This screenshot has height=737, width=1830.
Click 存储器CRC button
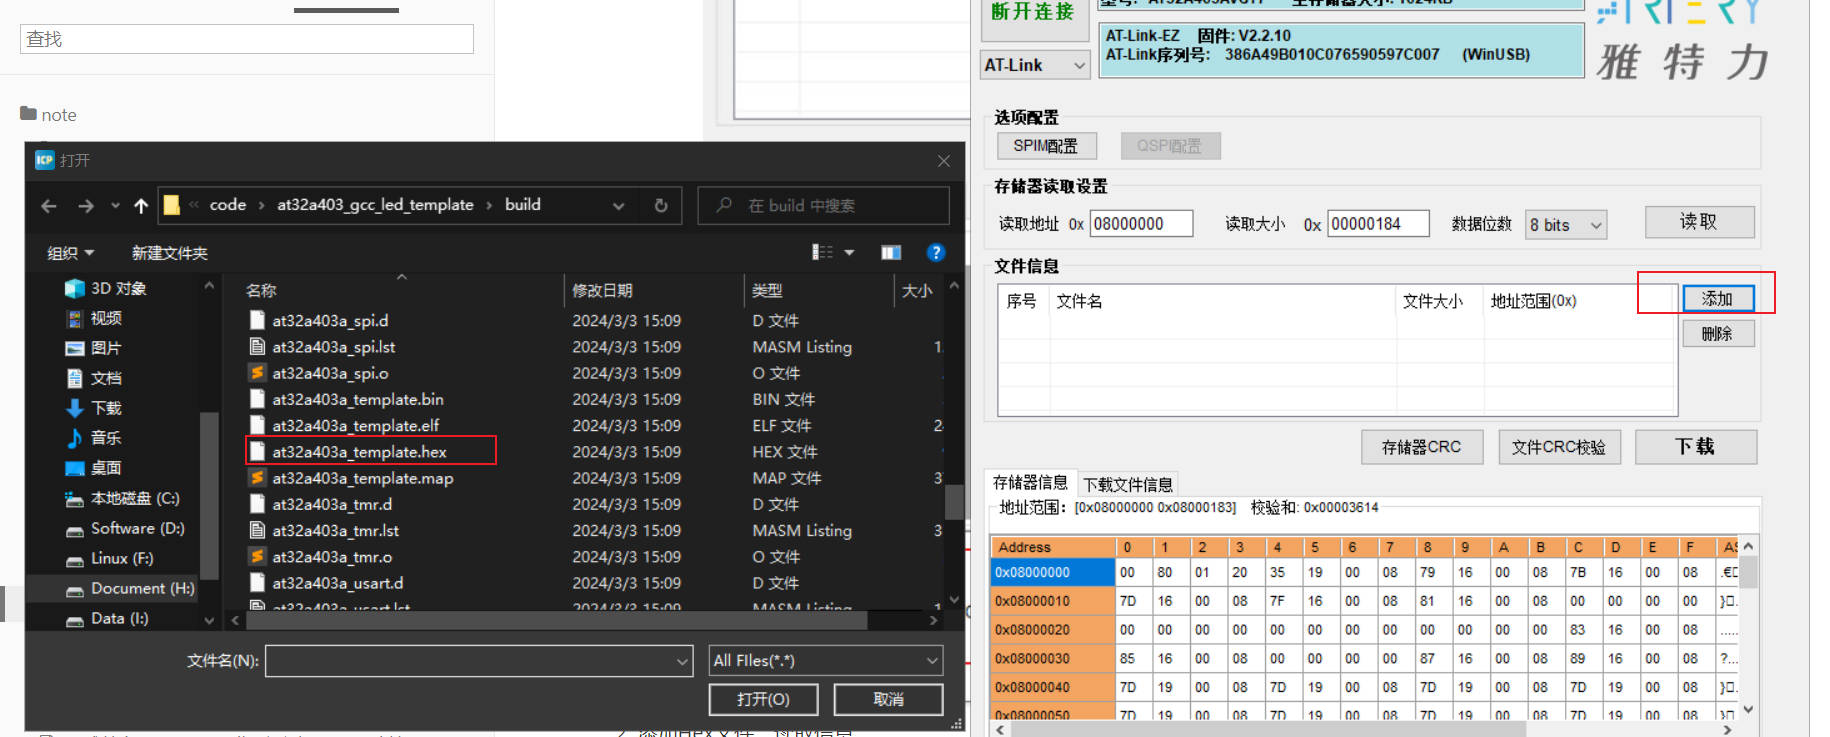1421,447
